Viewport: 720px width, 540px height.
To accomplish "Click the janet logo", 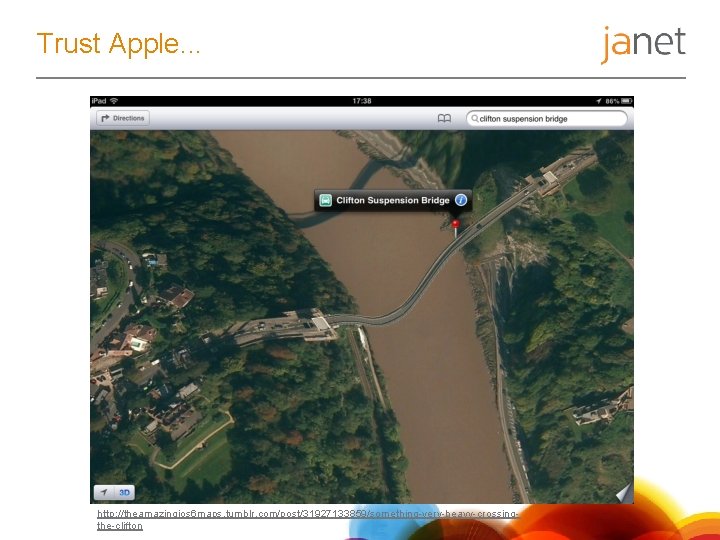I will point(643,45).
